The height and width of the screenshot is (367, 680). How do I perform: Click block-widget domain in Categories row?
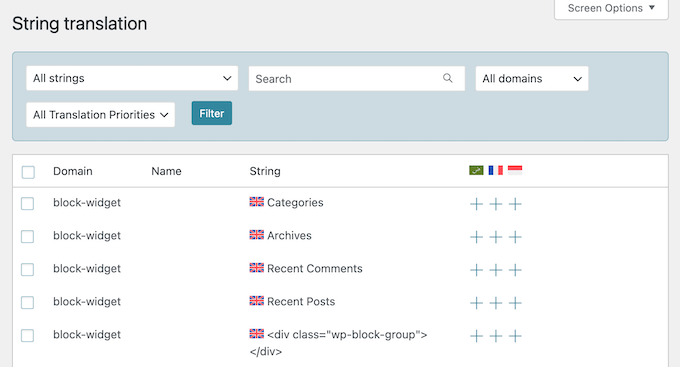coord(87,203)
